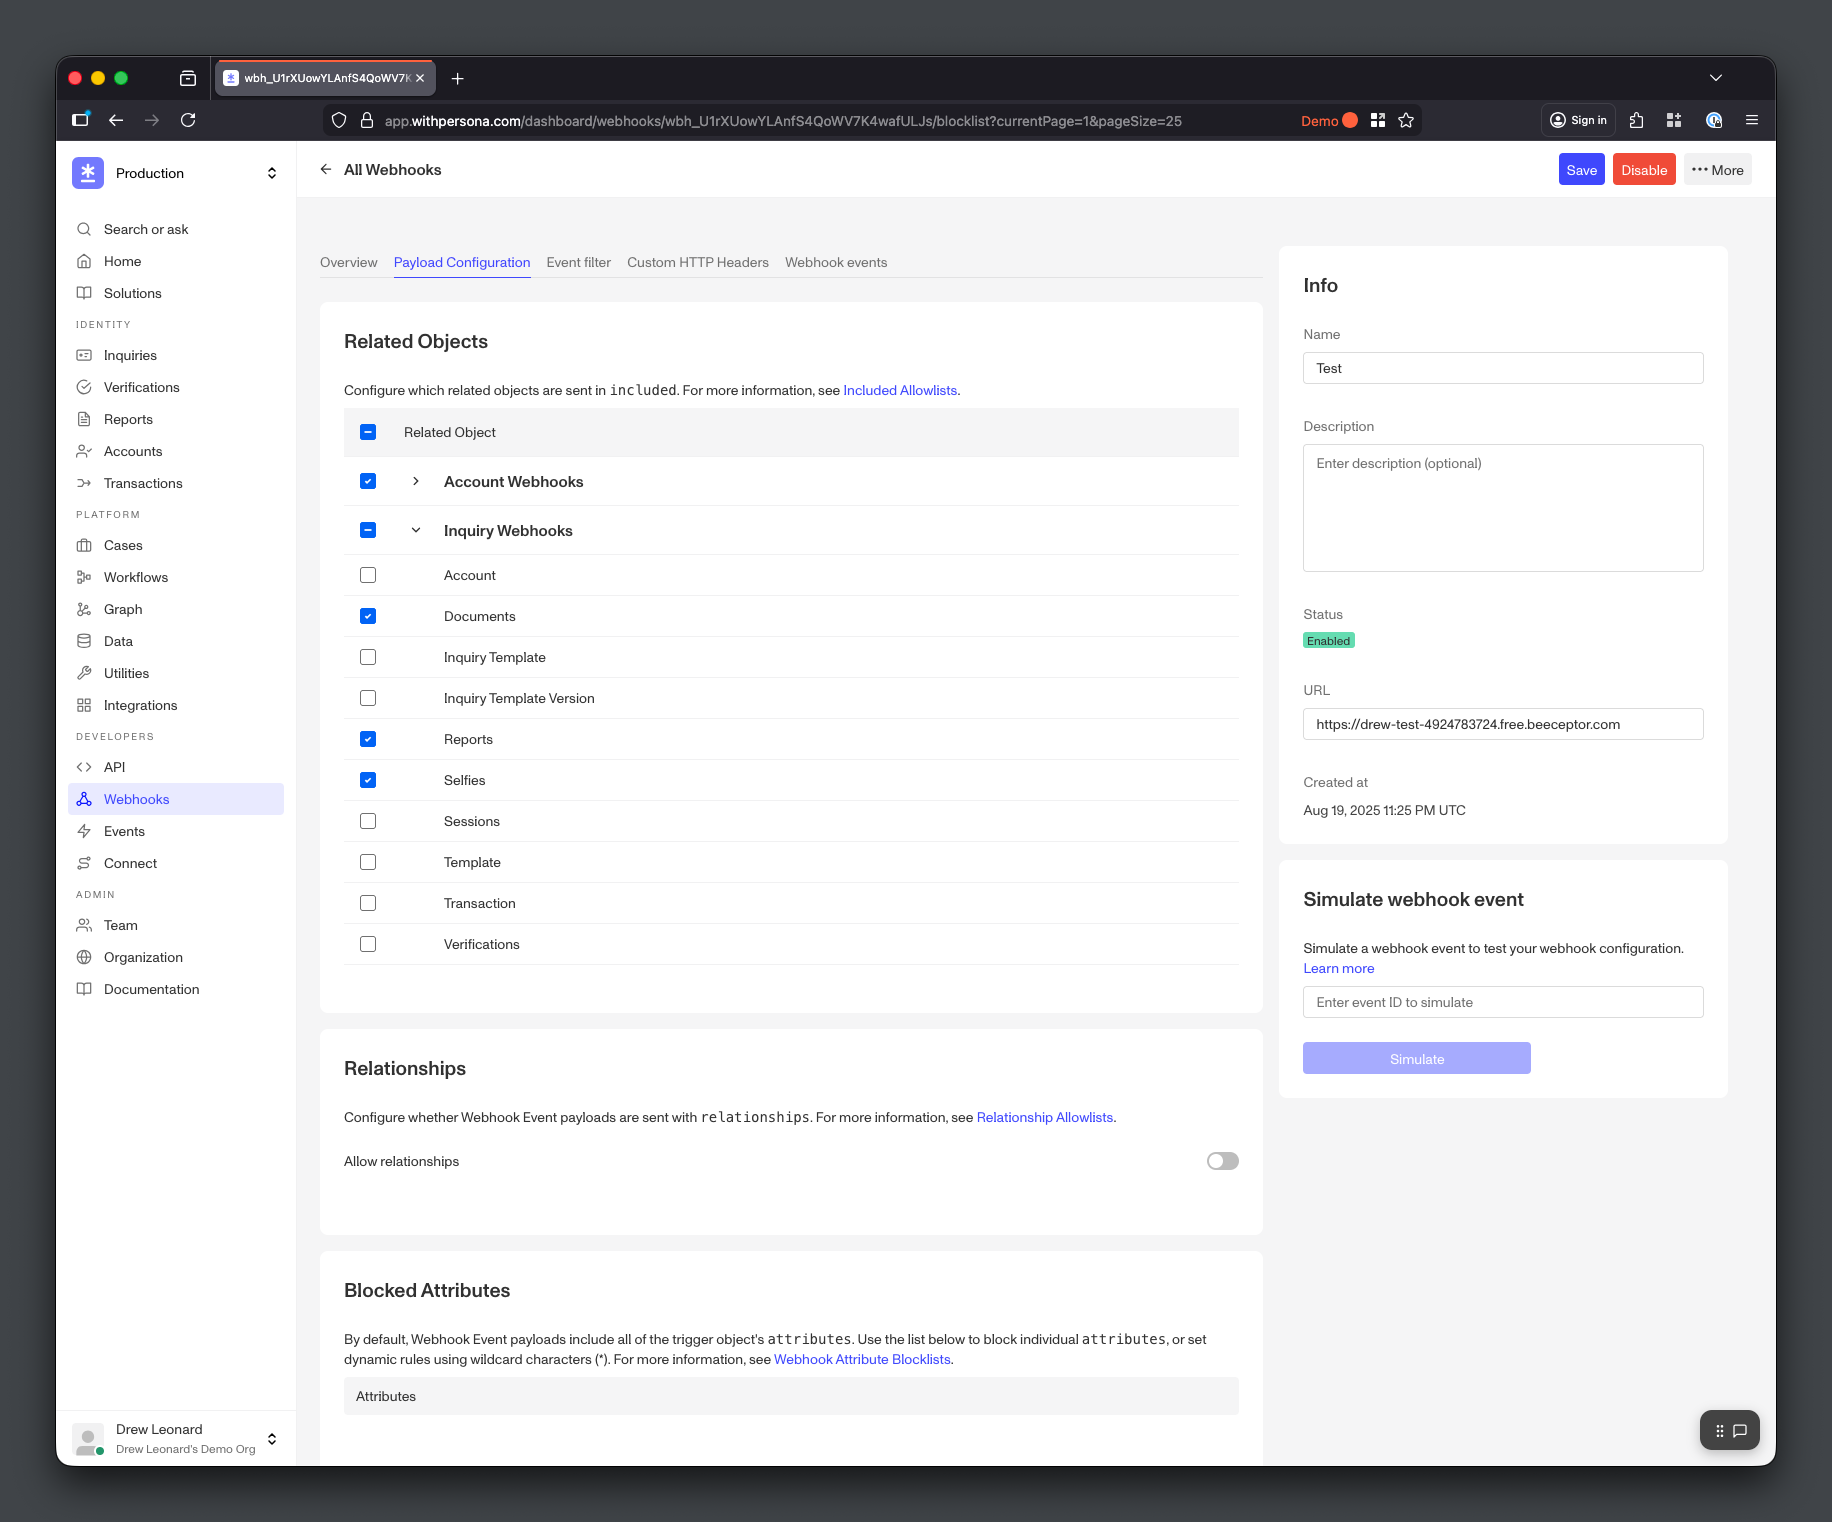Screen dimensions: 1832x1522
Task: Open the Included Allowlists link
Action: click(899, 390)
